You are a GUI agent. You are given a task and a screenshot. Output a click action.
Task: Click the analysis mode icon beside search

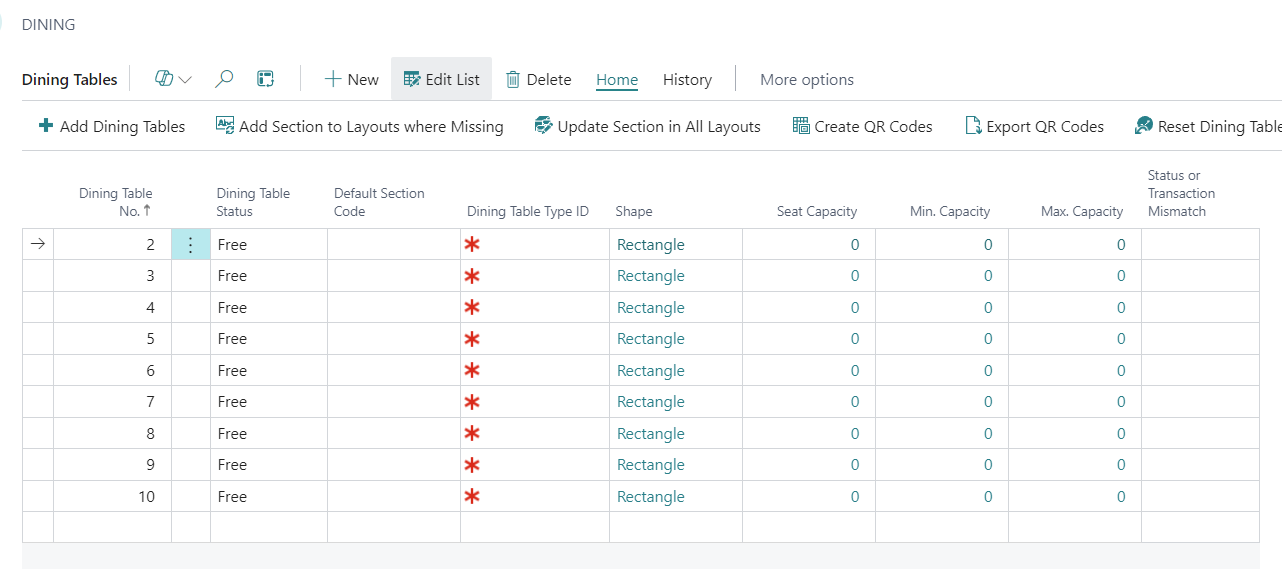coord(266,79)
